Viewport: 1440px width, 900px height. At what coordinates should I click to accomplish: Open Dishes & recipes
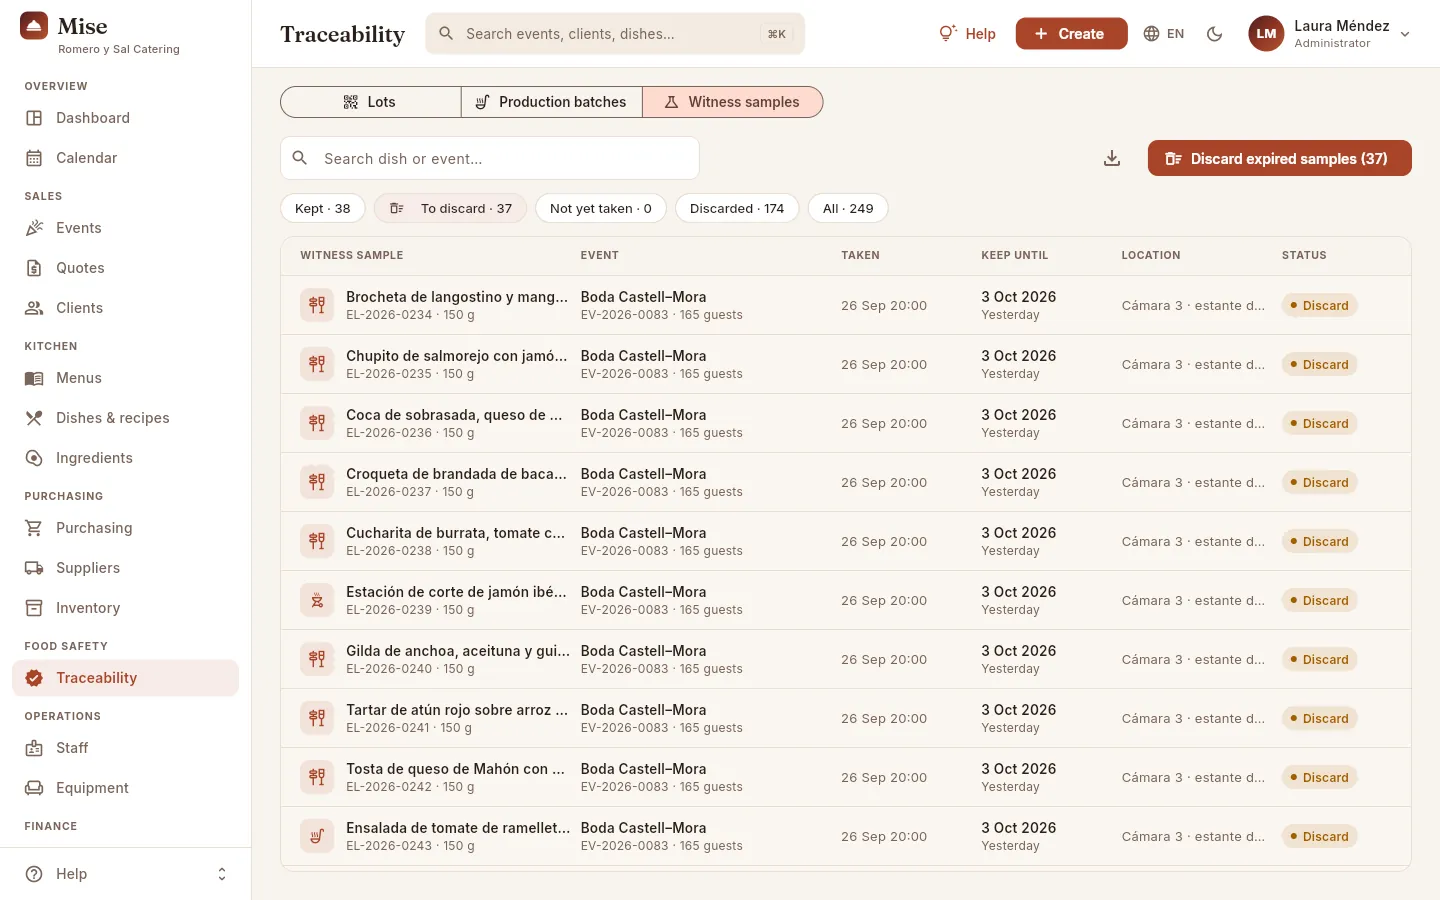coord(125,418)
